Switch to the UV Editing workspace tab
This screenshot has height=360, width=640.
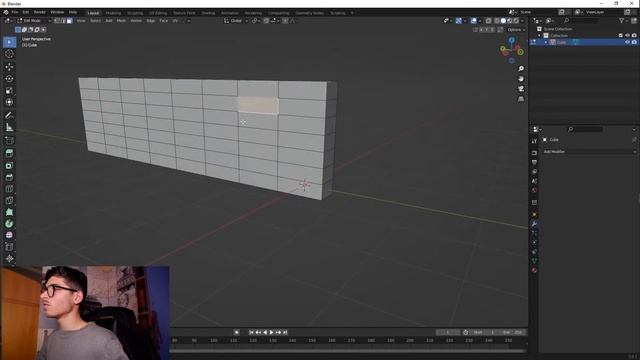[158, 13]
